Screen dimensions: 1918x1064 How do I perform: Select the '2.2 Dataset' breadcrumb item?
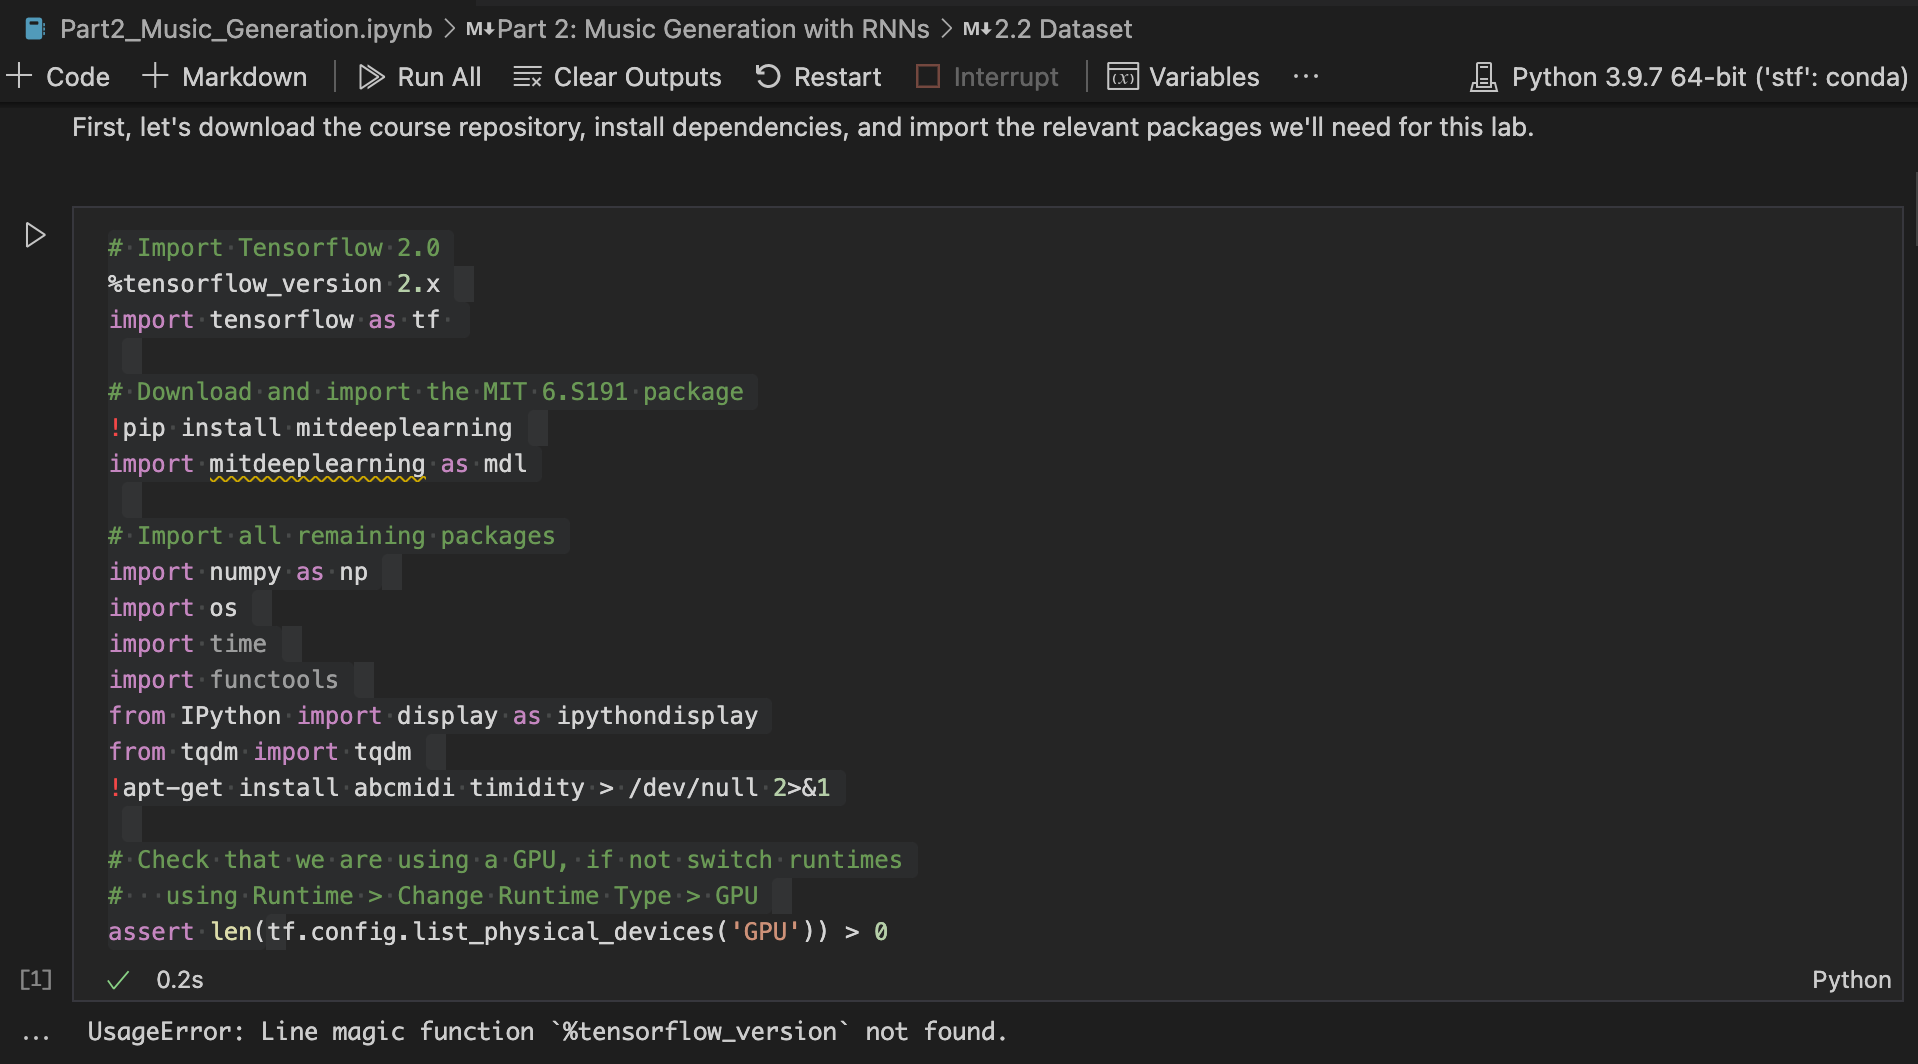[1062, 29]
